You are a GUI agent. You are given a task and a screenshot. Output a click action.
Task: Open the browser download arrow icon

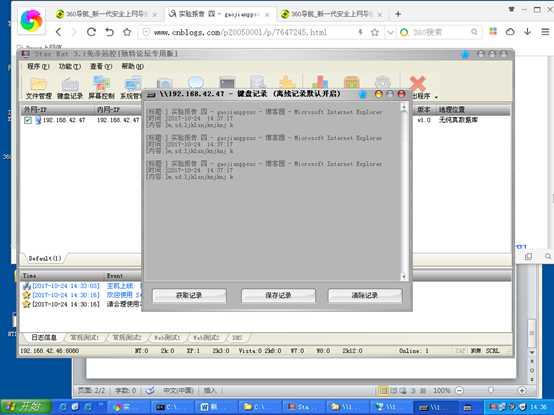coord(528,32)
